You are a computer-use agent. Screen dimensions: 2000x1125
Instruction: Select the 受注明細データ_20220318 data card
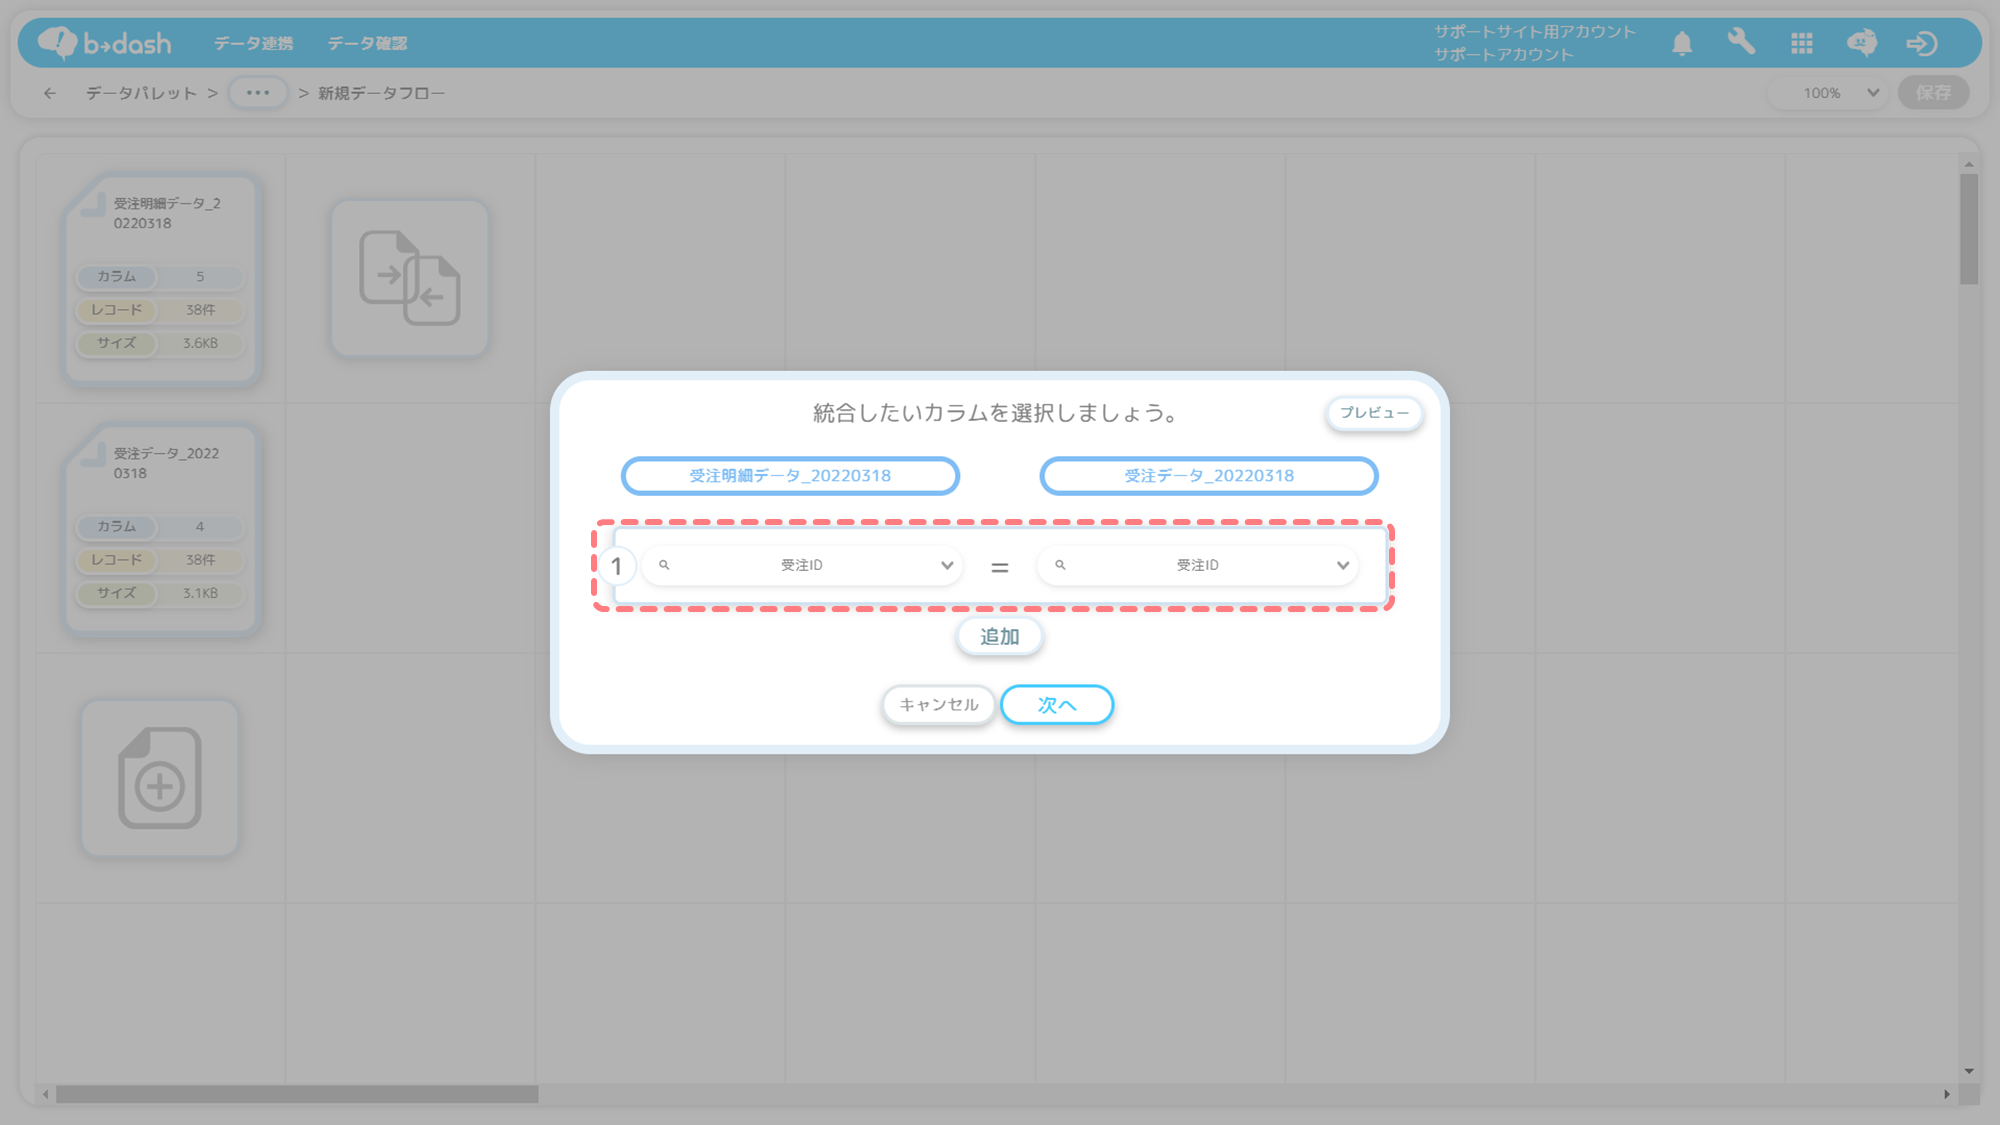160,280
